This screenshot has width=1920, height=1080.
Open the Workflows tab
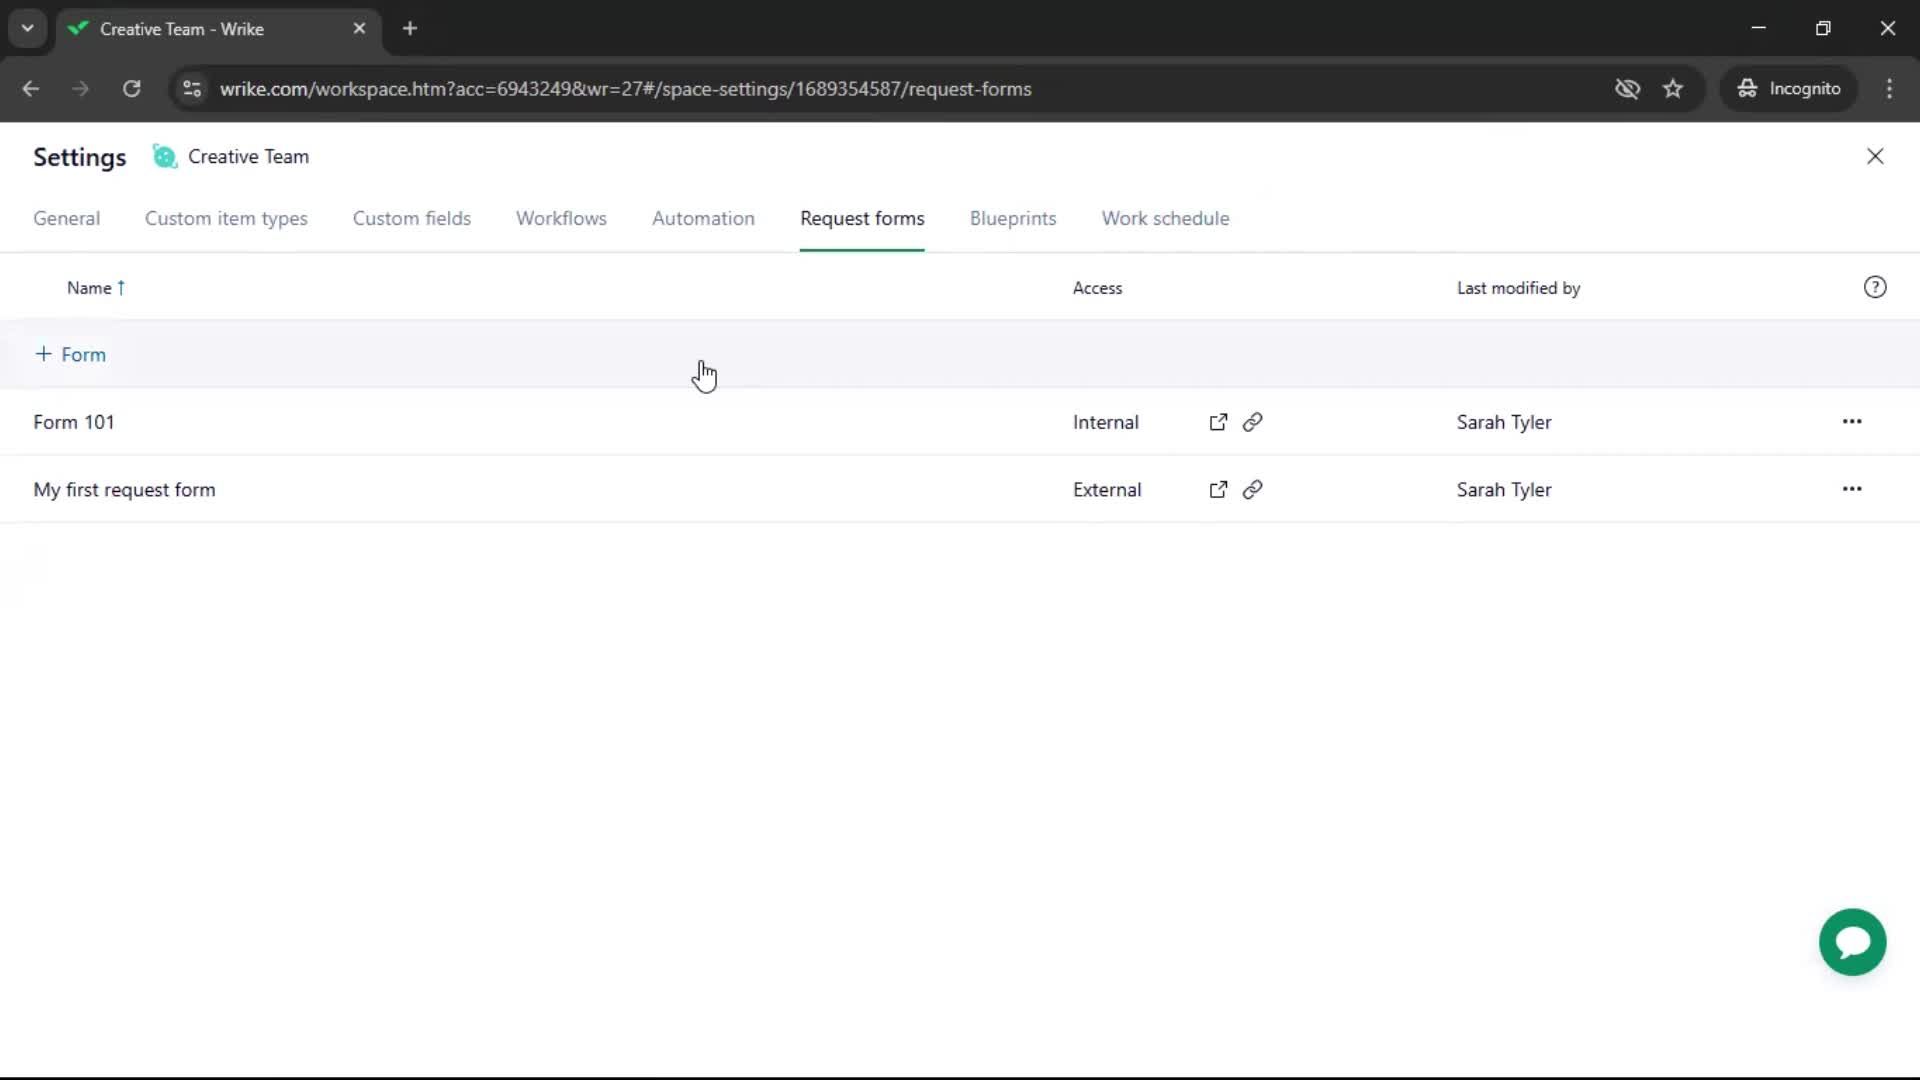(561, 218)
